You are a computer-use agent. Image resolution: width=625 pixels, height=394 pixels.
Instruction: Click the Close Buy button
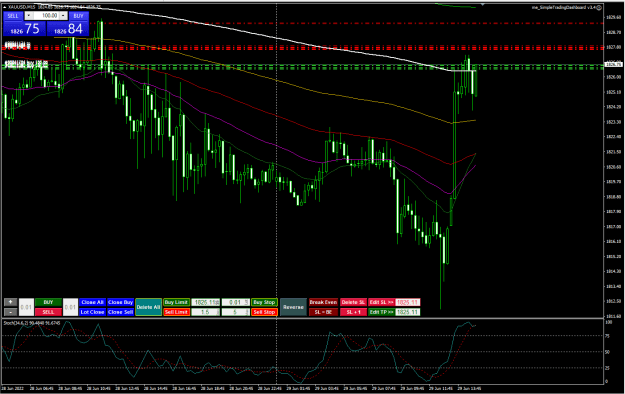(x=120, y=302)
